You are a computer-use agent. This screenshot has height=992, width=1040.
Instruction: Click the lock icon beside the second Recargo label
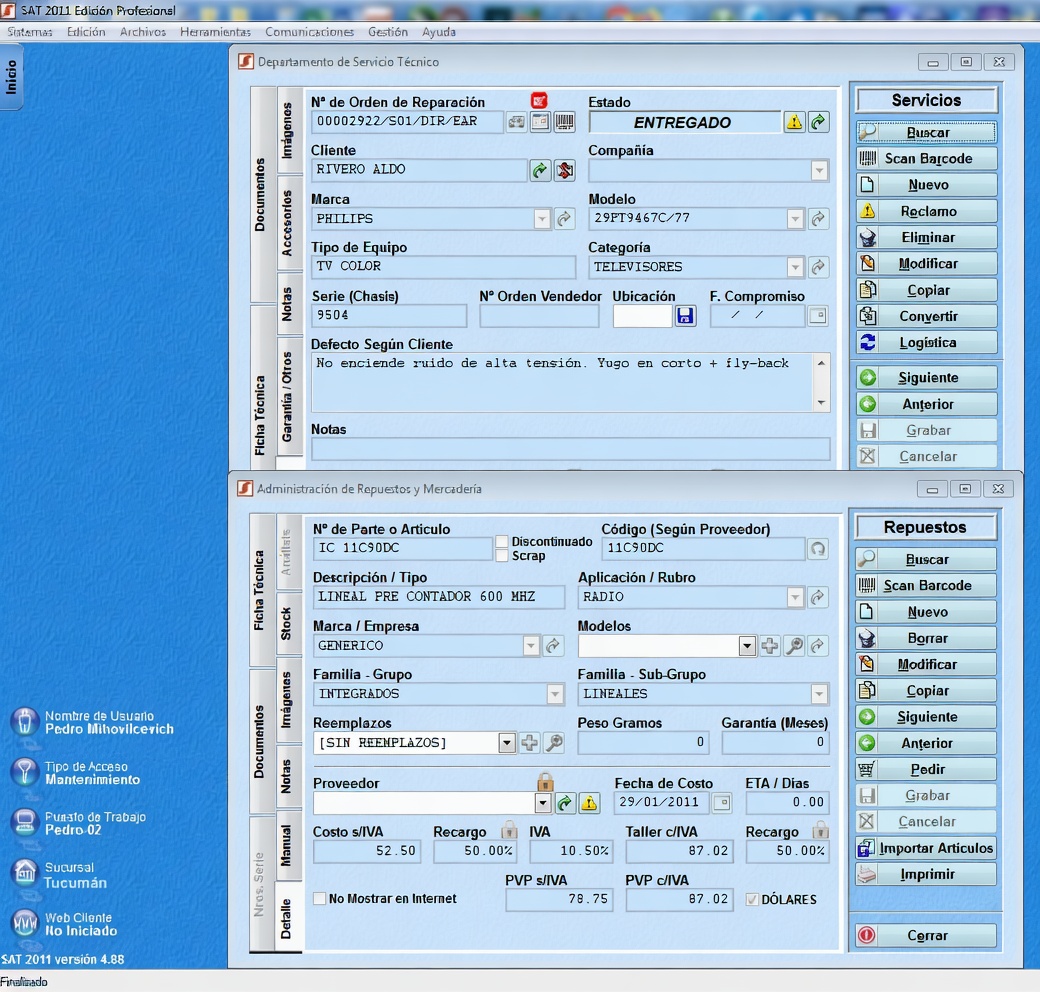coord(820,830)
